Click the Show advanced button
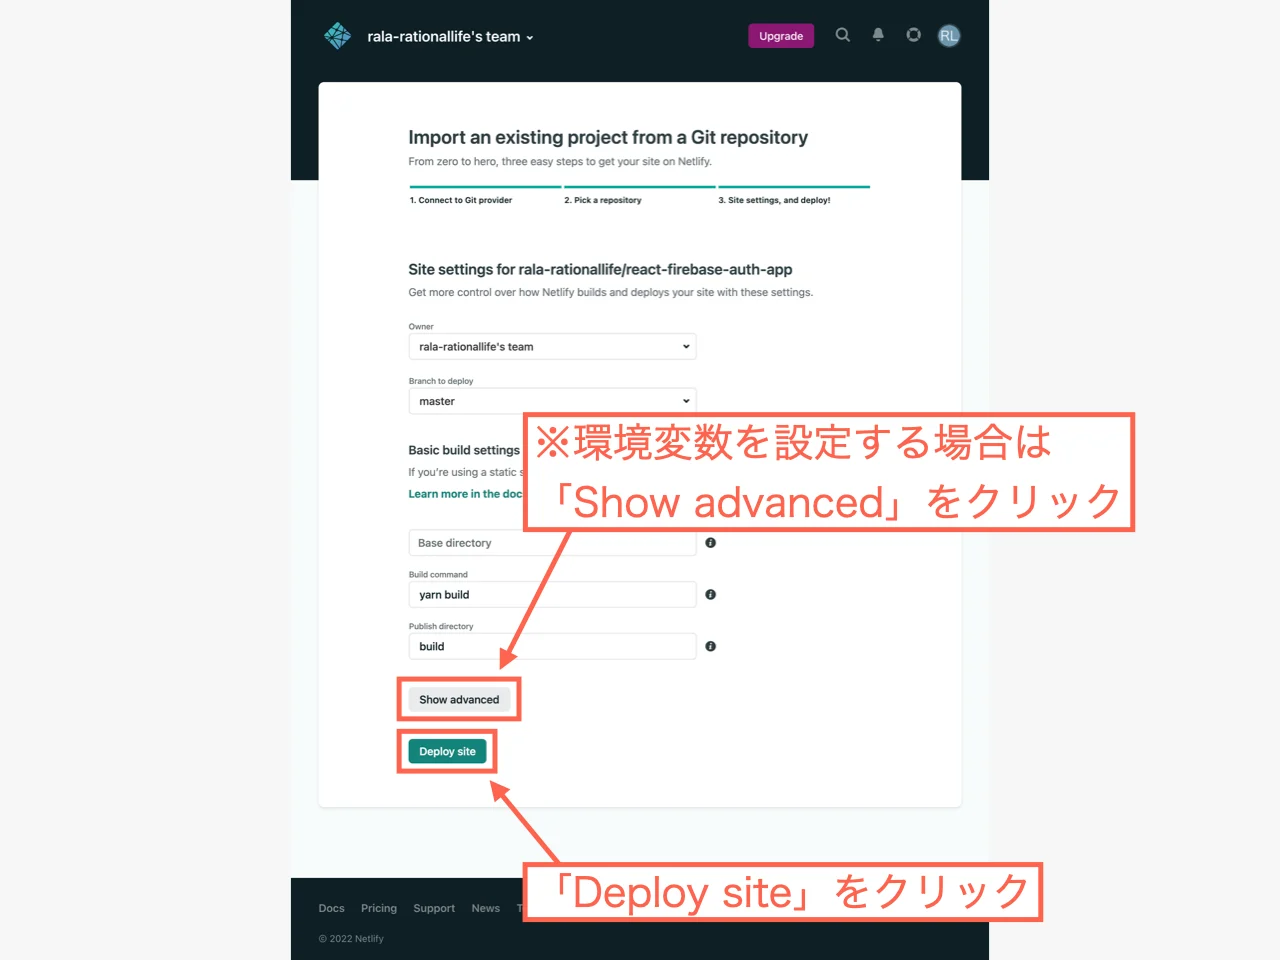Image resolution: width=1280 pixels, height=960 pixels. point(459,699)
